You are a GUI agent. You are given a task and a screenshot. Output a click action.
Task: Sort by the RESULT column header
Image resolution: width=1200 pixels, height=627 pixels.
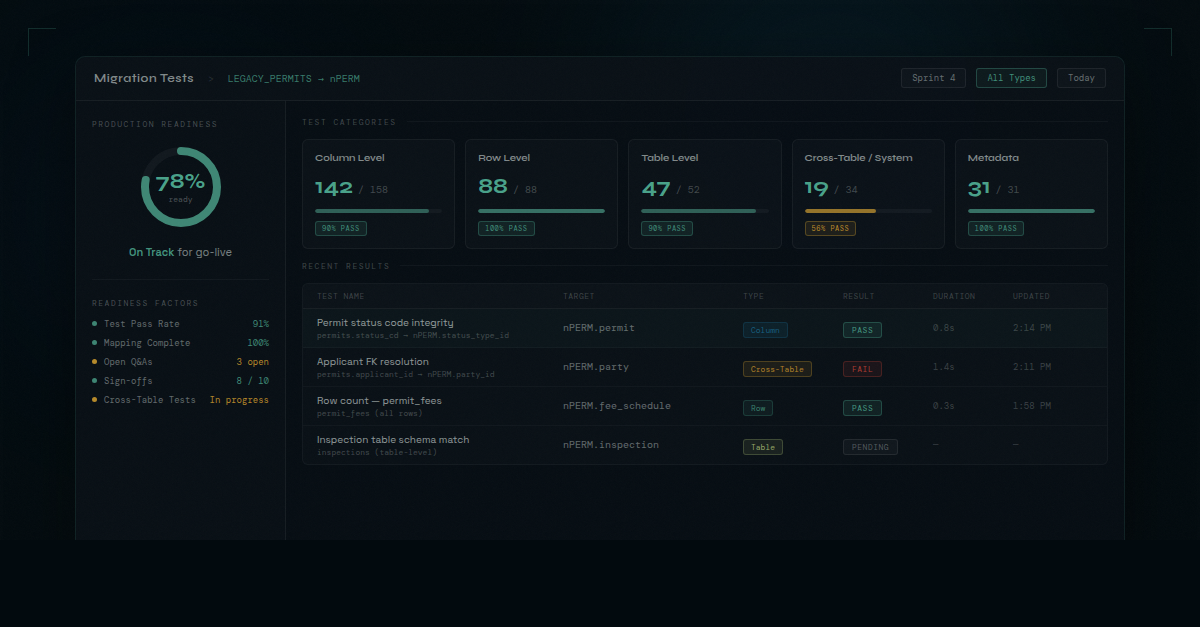point(859,297)
